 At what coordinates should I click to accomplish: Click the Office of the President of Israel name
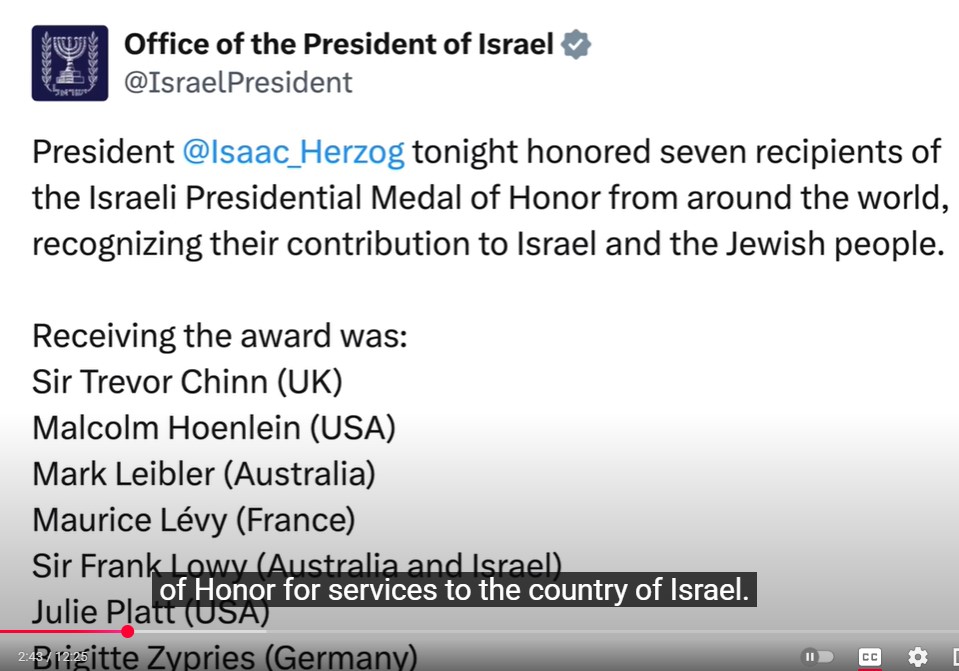click(338, 45)
